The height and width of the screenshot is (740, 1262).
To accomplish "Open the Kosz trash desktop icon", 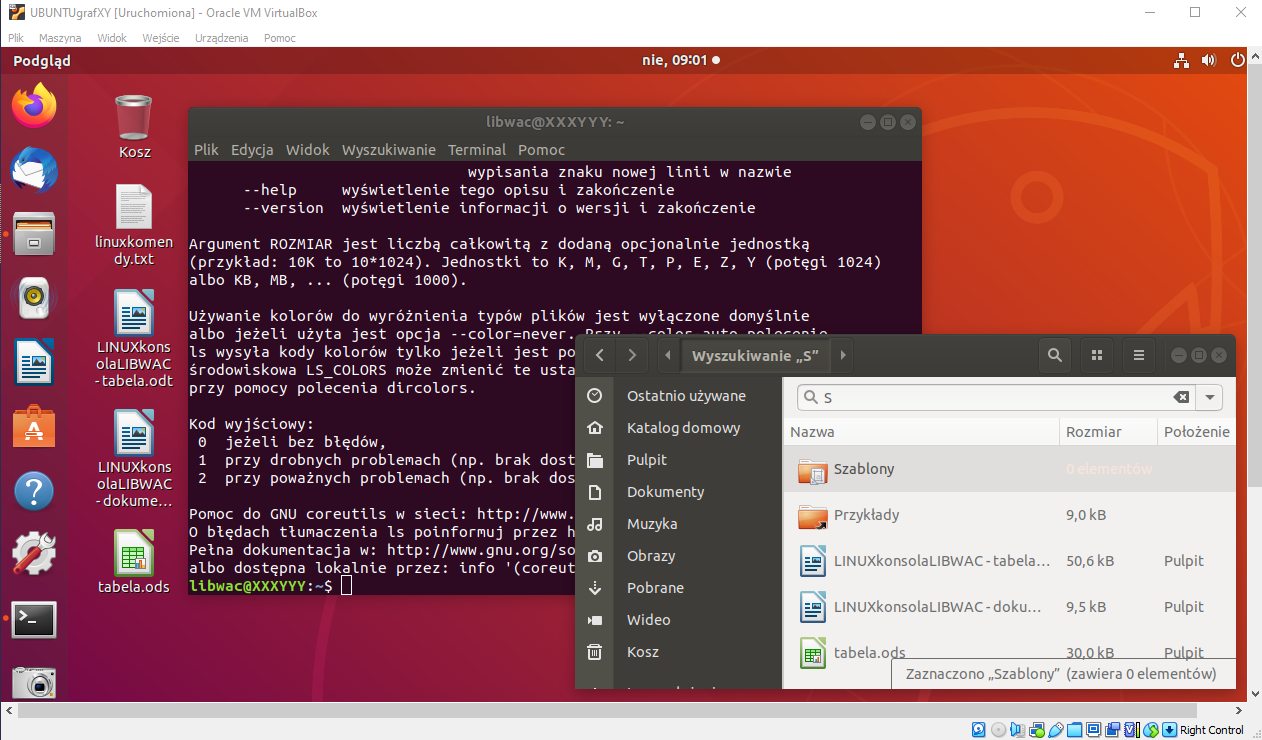I will 134,125.
